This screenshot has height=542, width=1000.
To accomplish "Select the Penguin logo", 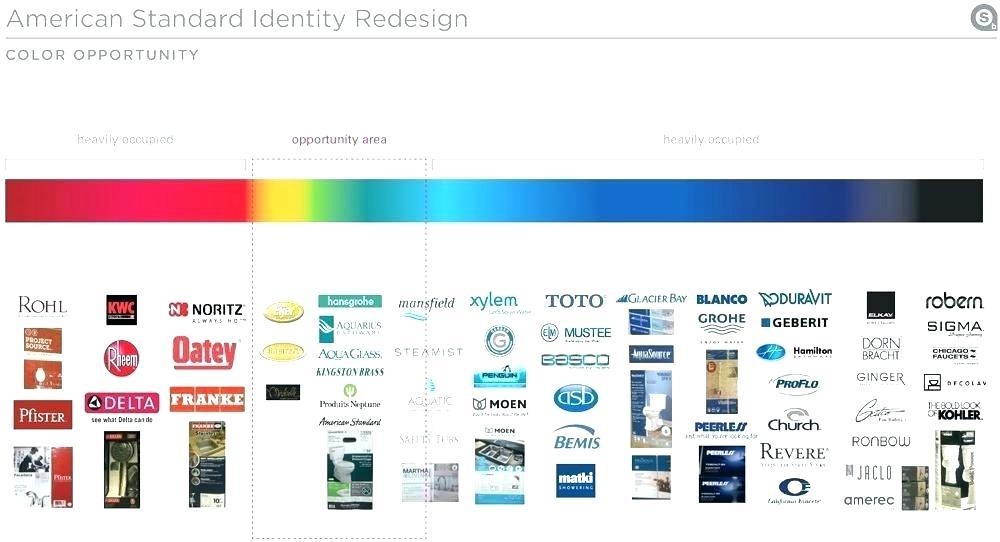I will [x=500, y=376].
